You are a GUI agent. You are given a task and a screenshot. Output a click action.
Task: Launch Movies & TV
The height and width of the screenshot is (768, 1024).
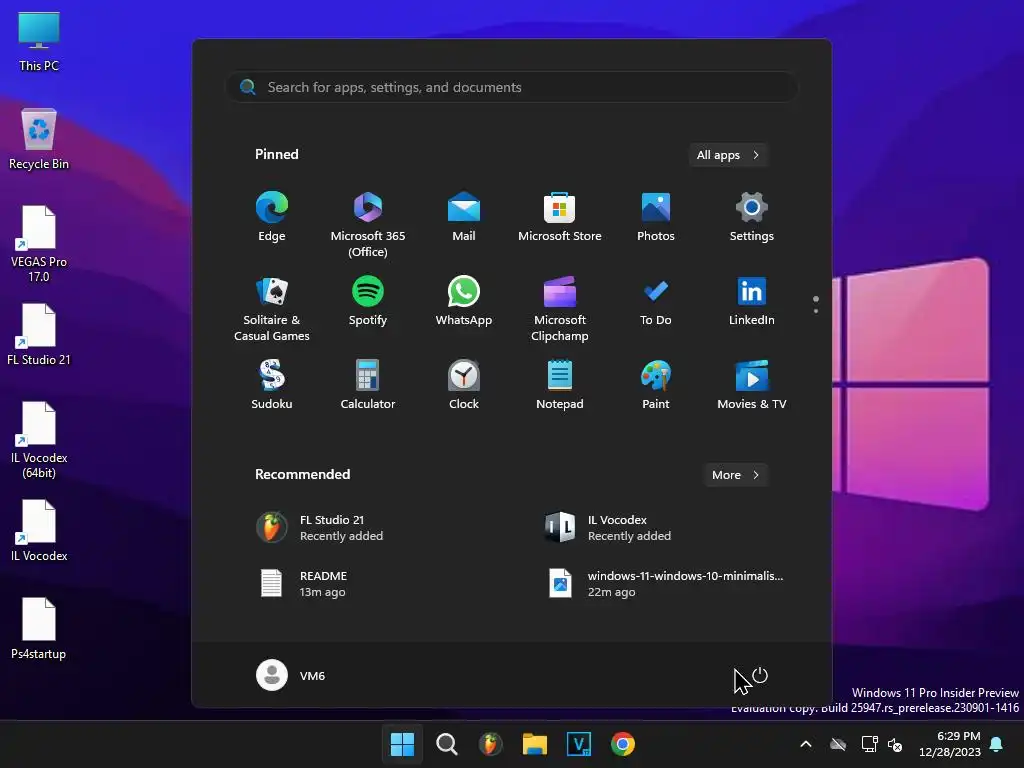pos(752,385)
